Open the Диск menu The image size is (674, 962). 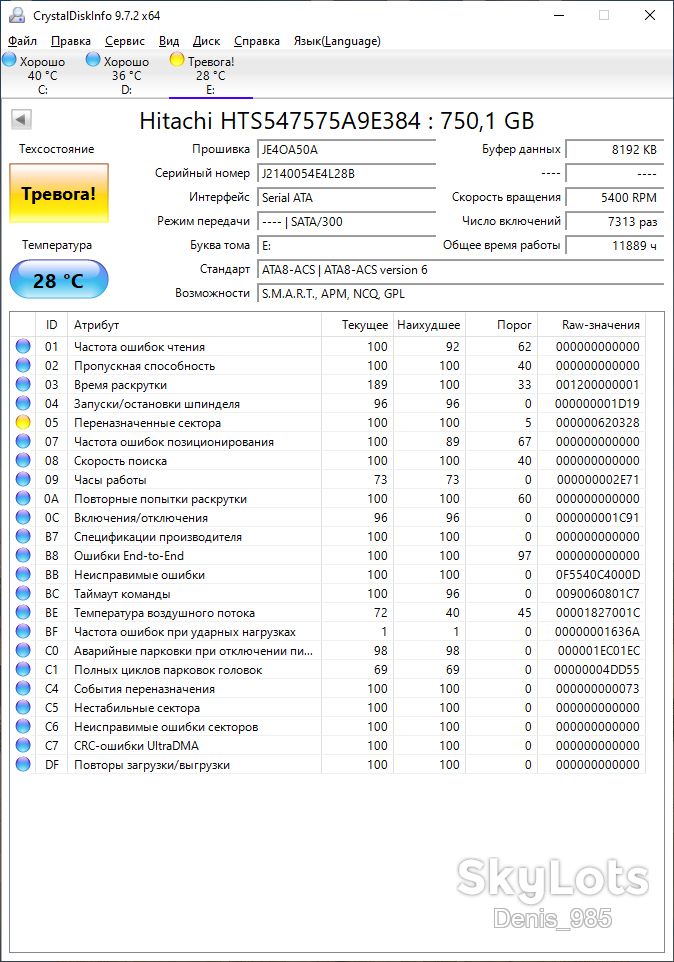tap(206, 41)
